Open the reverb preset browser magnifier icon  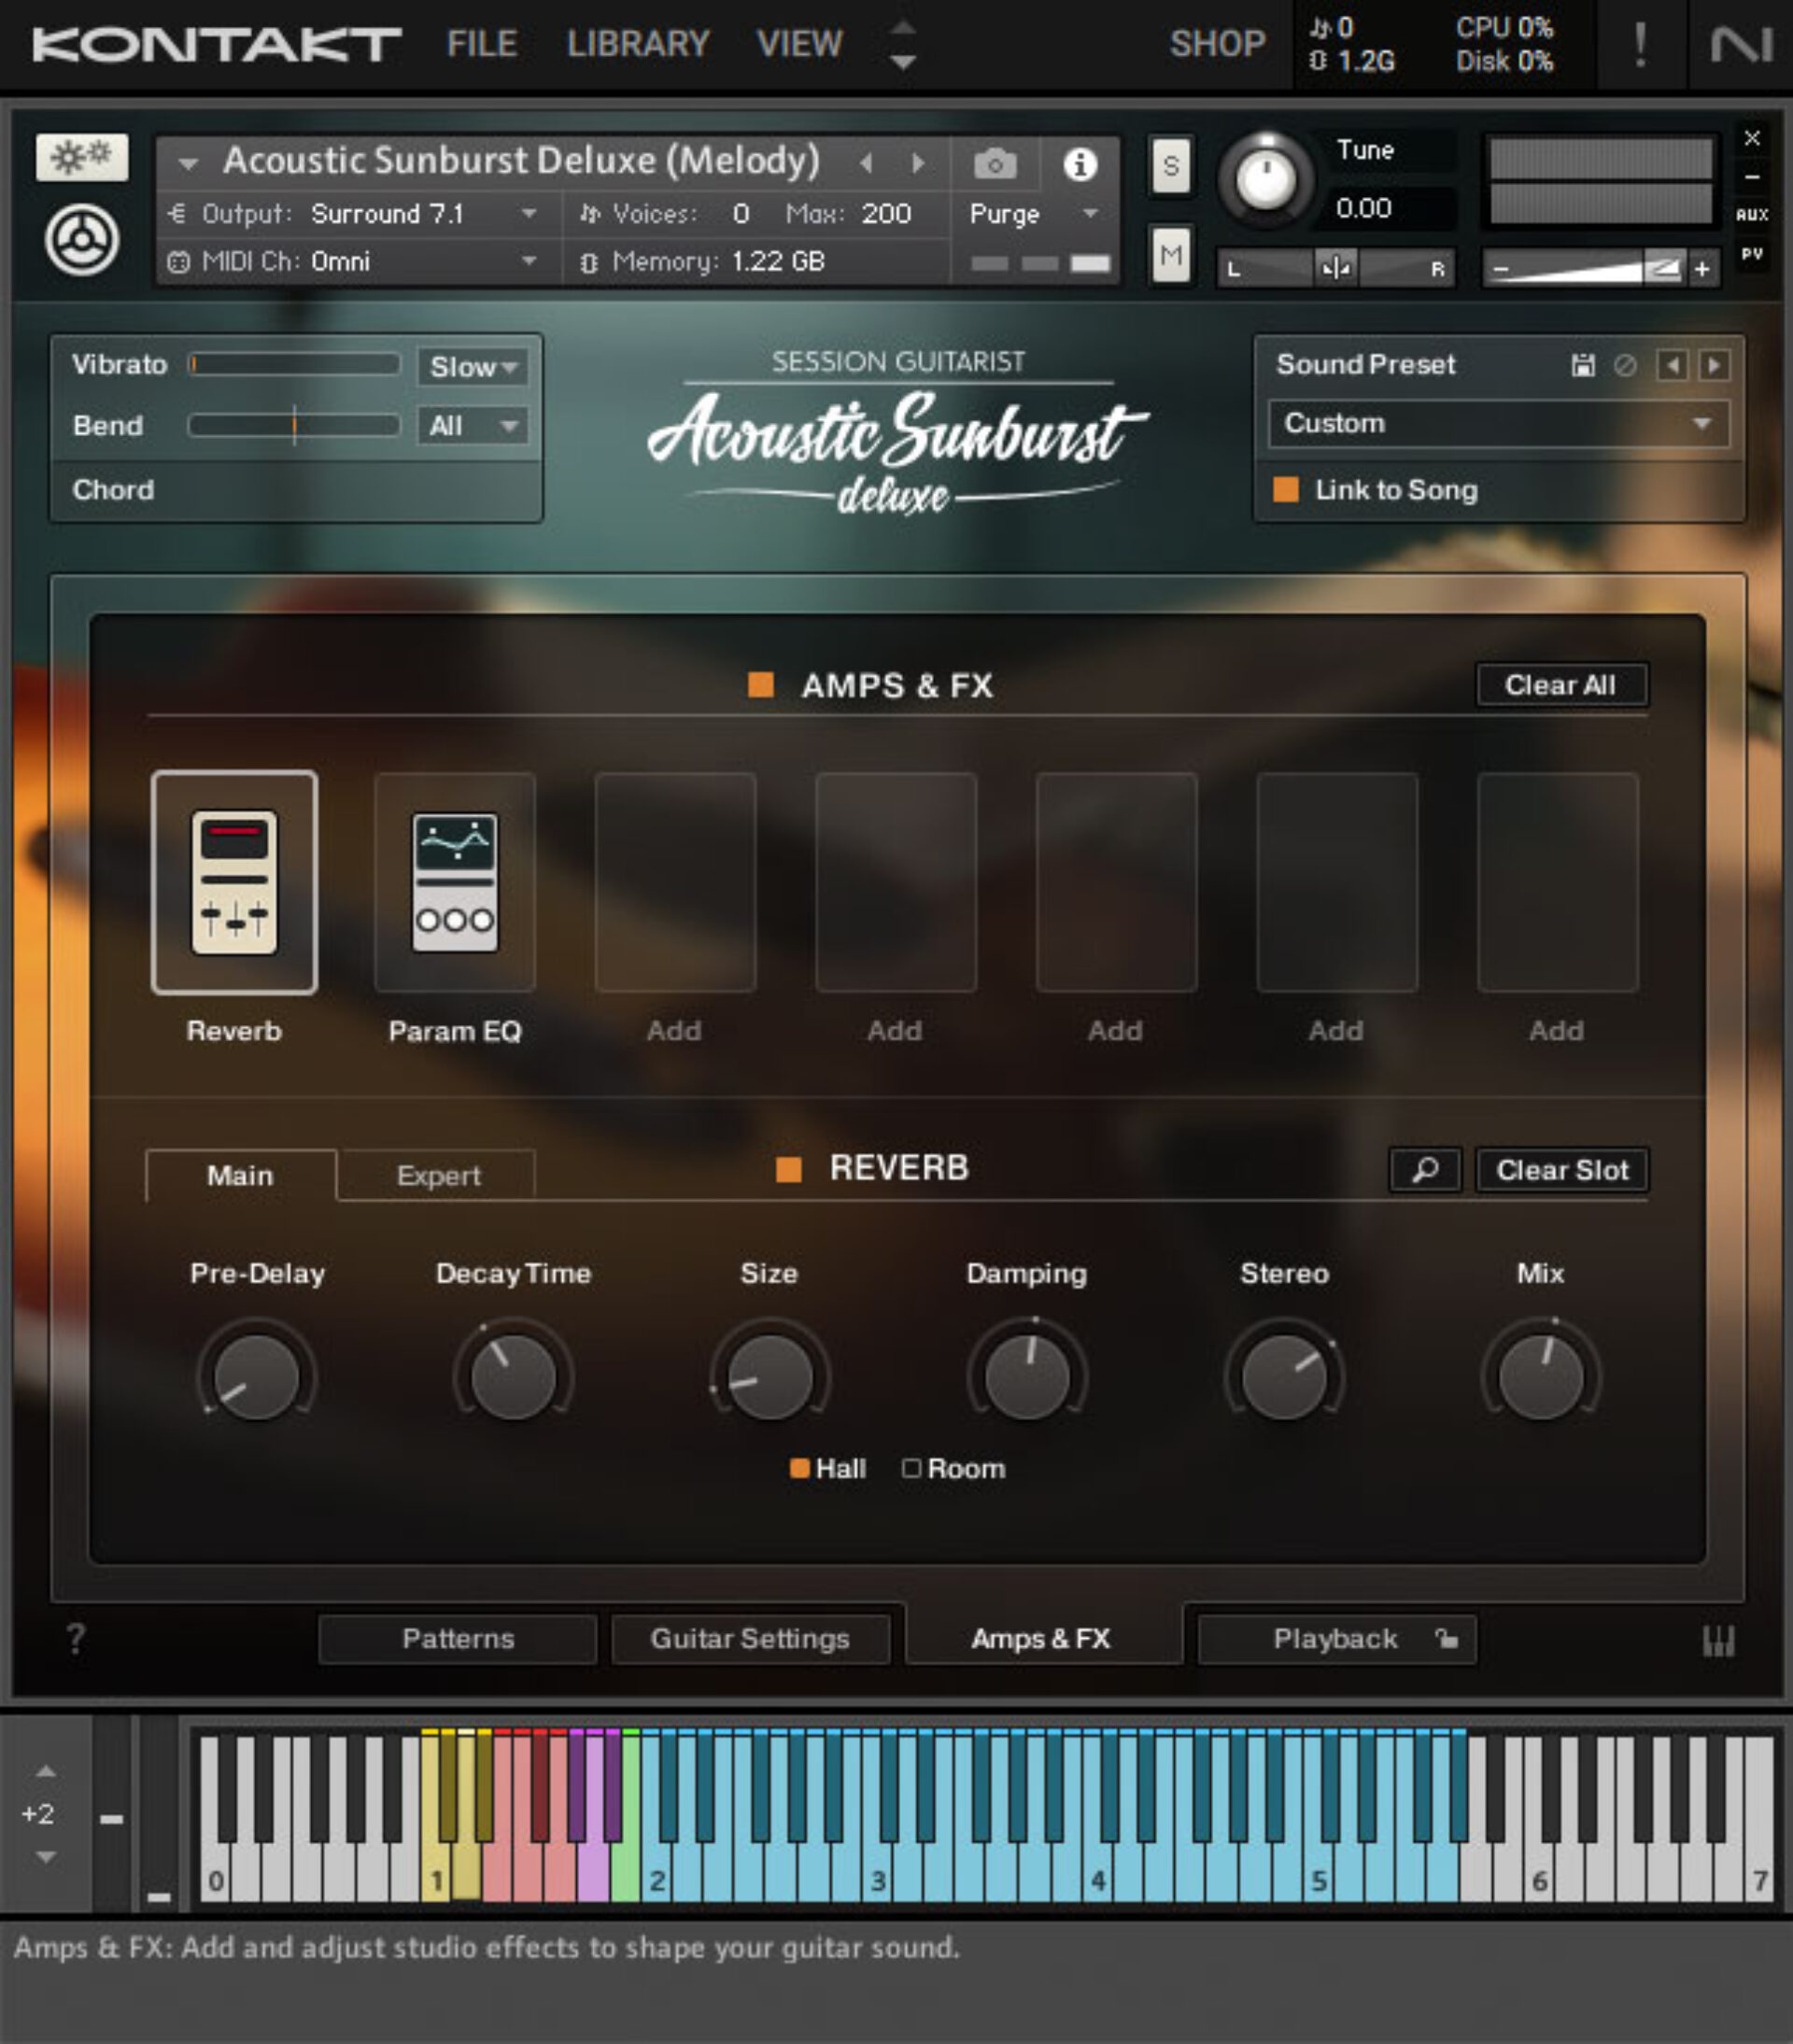tap(1424, 1170)
